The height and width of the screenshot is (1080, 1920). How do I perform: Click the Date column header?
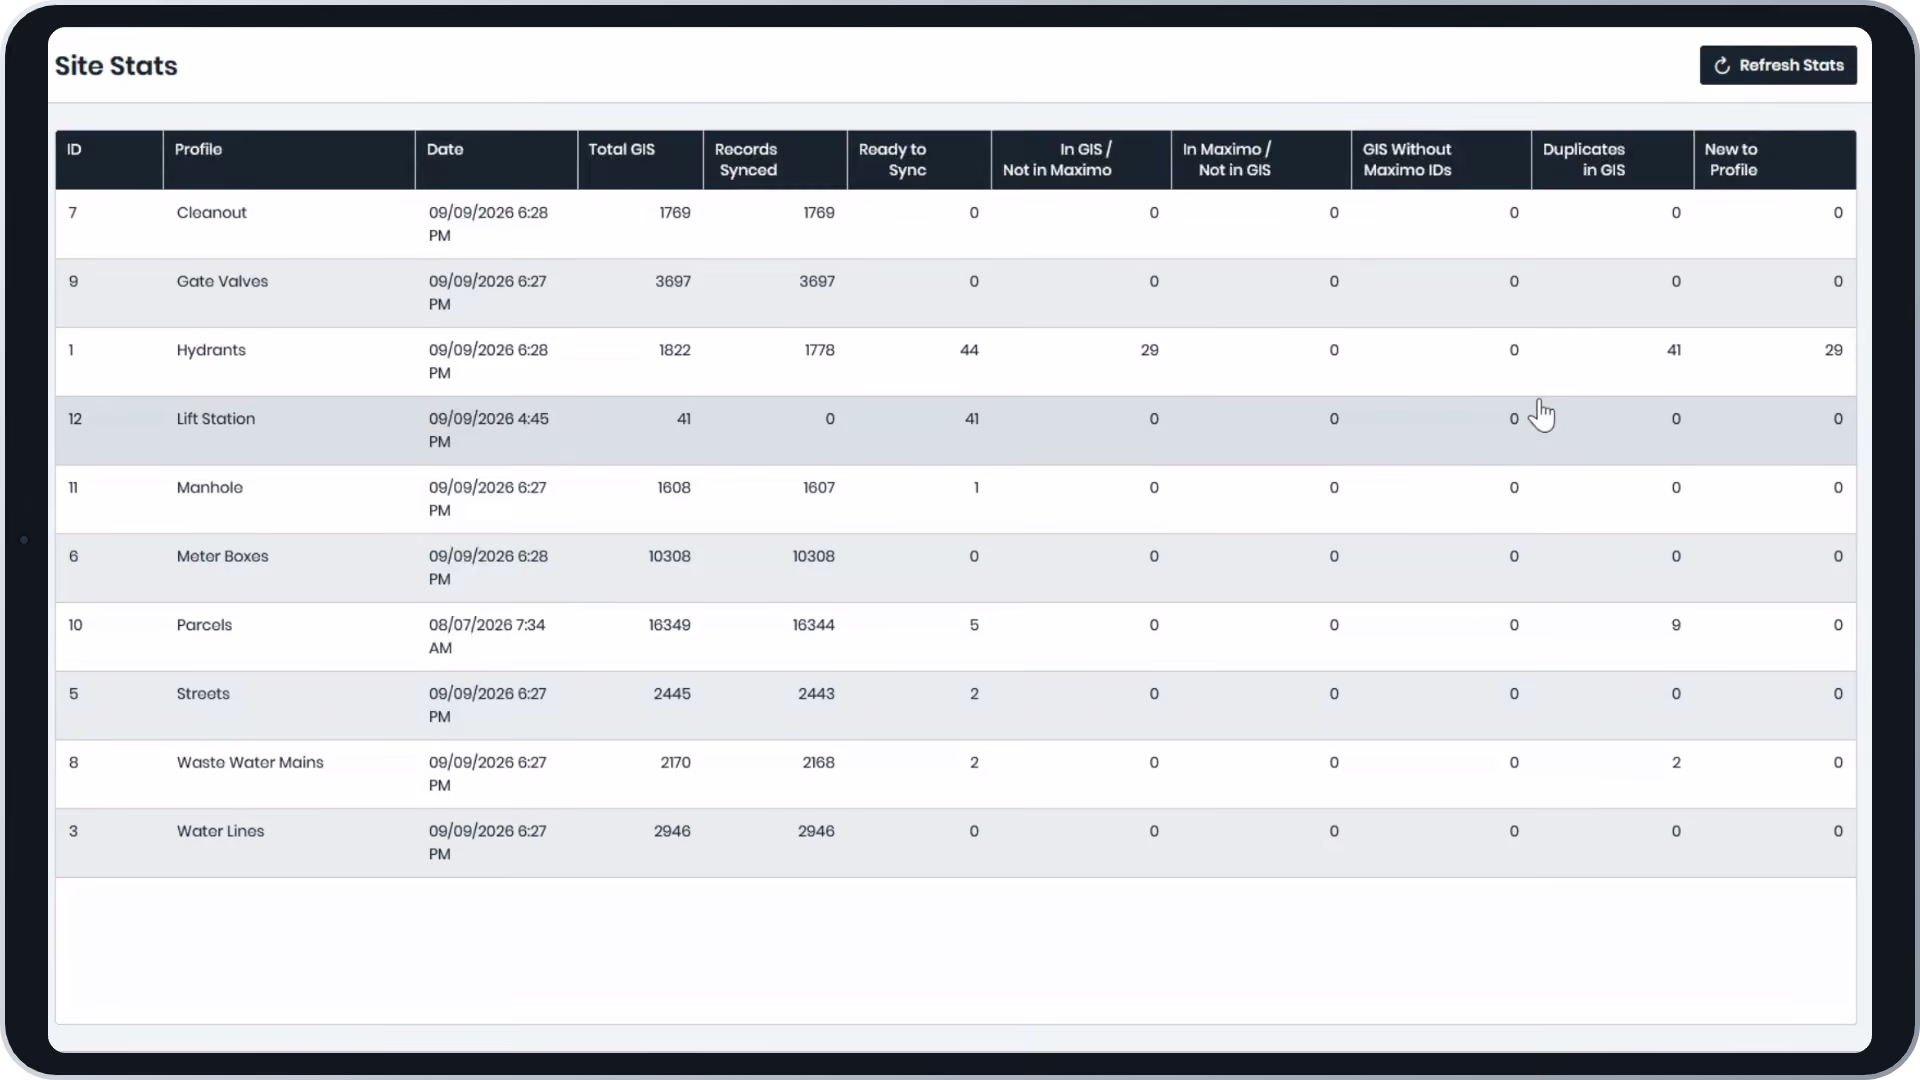(x=496, y=160)
